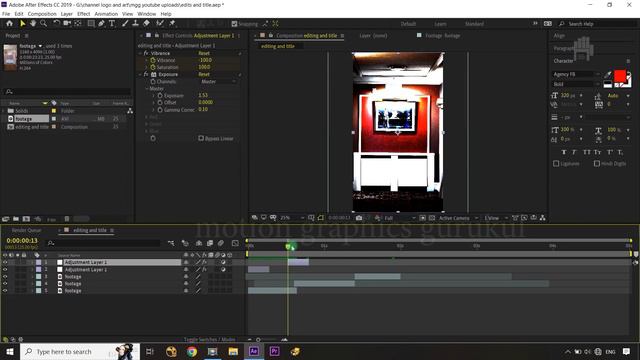The height and width of the screenshot is (360, 640).
Task: Collapse the Vibrance effect group
Action: coord(140,53)
